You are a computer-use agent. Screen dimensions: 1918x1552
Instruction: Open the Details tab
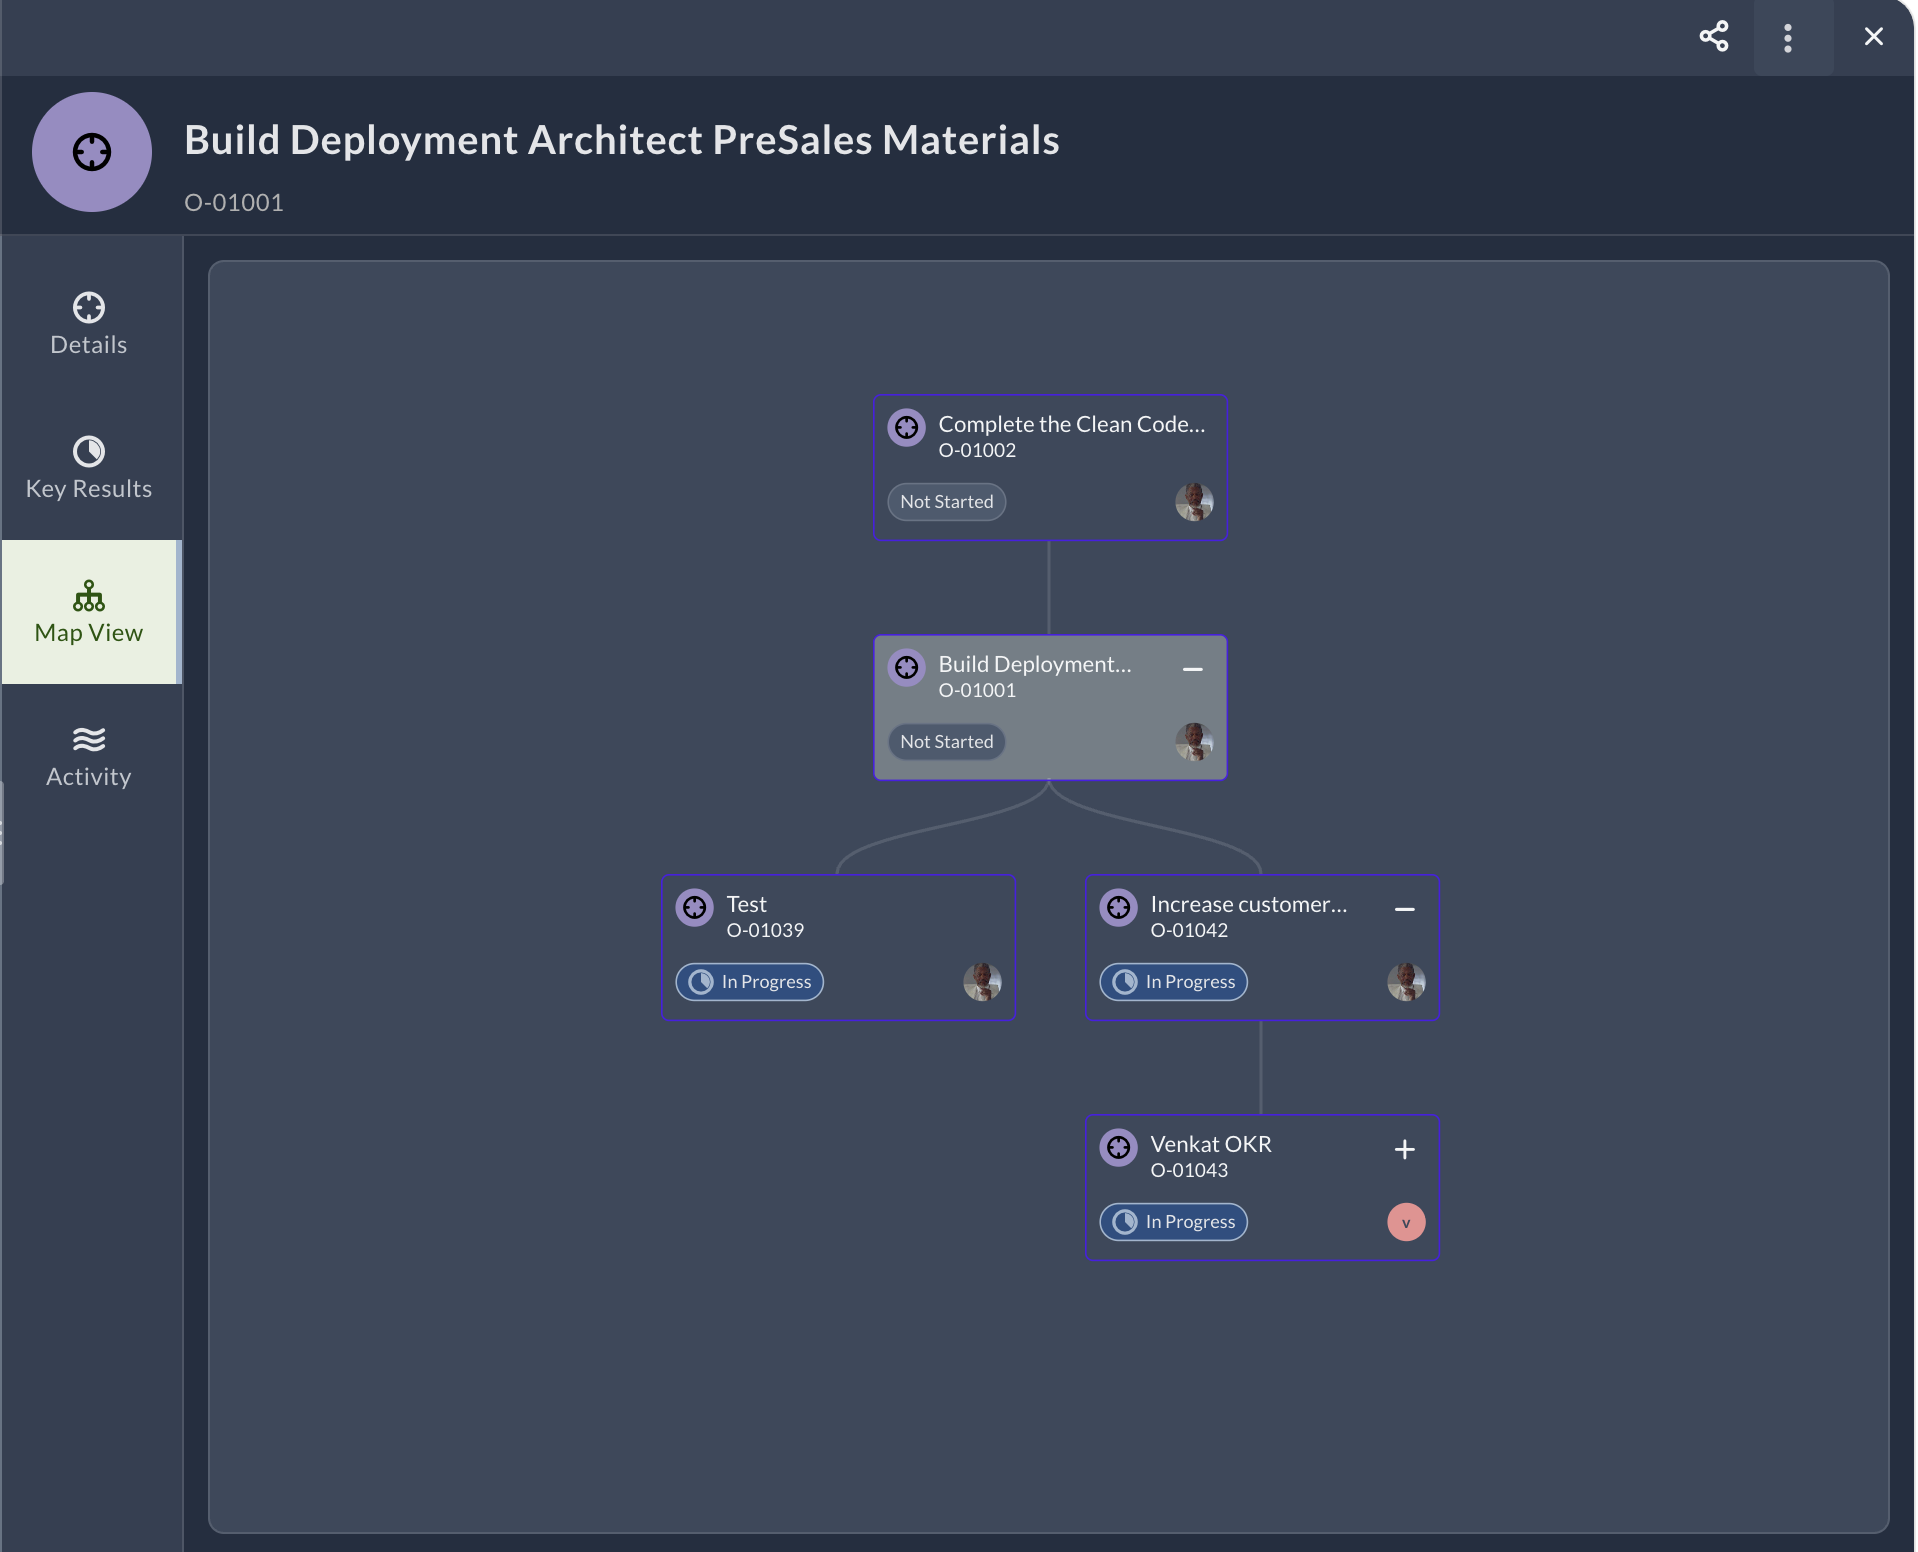tap(89, 324)
